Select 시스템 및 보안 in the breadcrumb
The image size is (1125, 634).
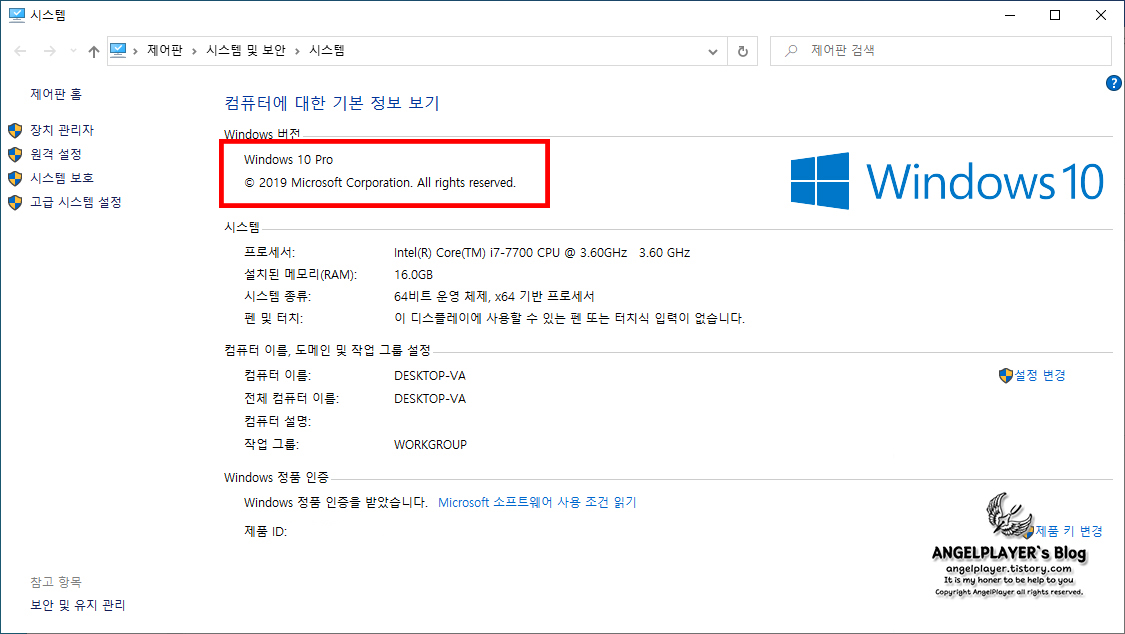246,50
